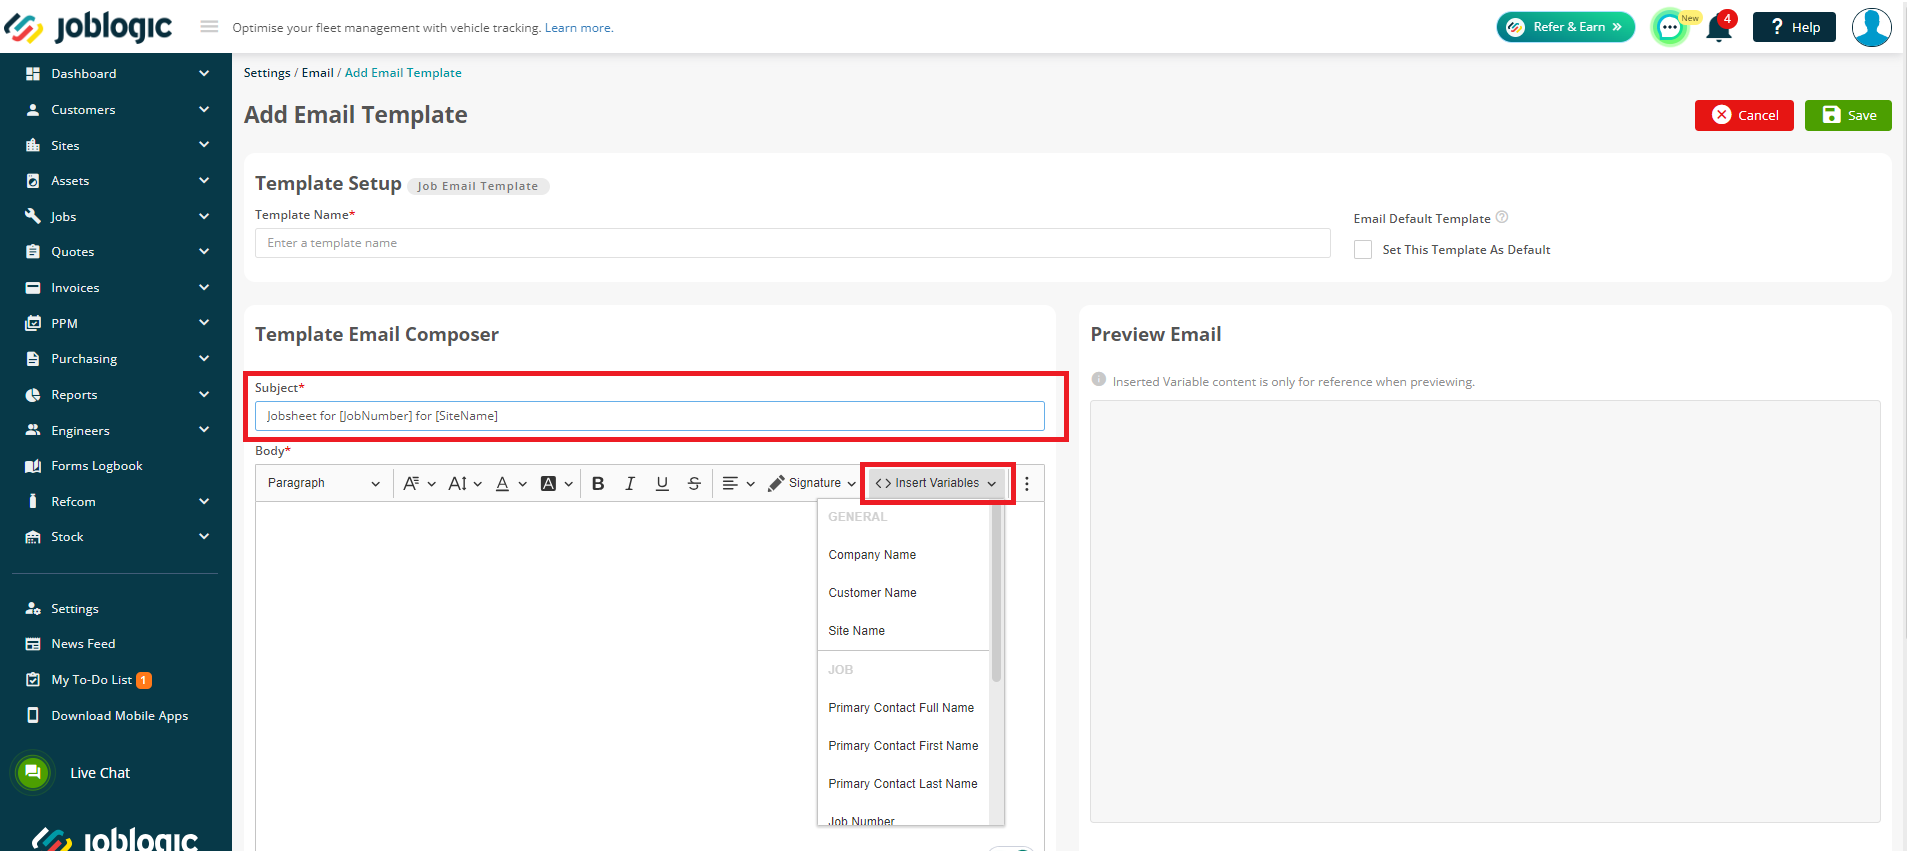Go to Email breadcrumb
This screenshot has height=851, width=1907.
(318, 73)
